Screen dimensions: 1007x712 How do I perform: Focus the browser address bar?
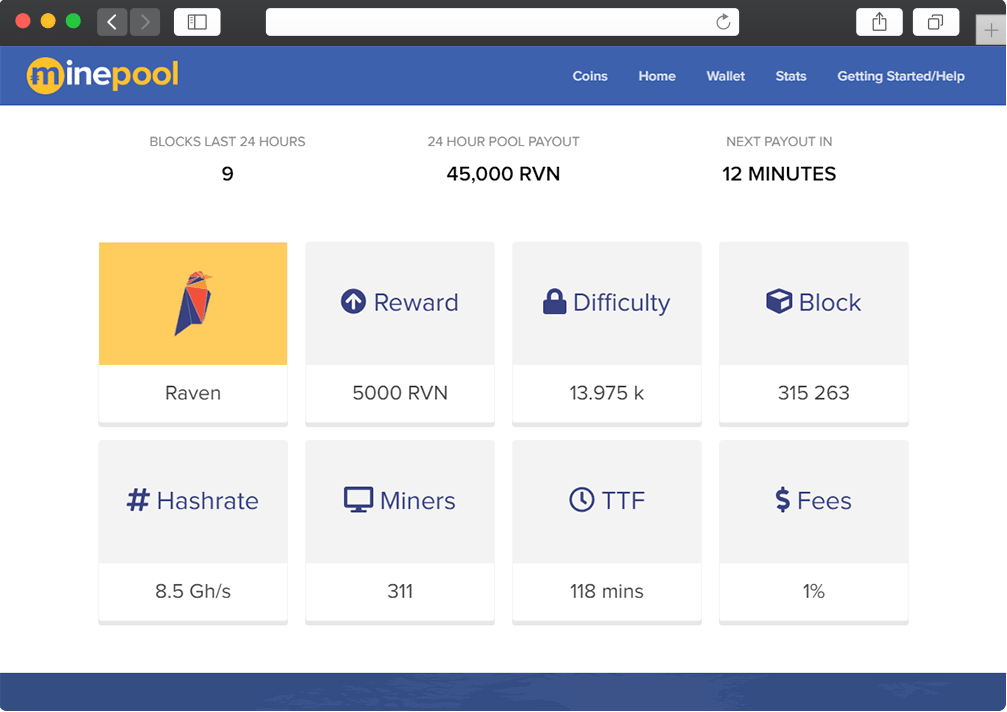pyautogui.click(x=502, y=22)
